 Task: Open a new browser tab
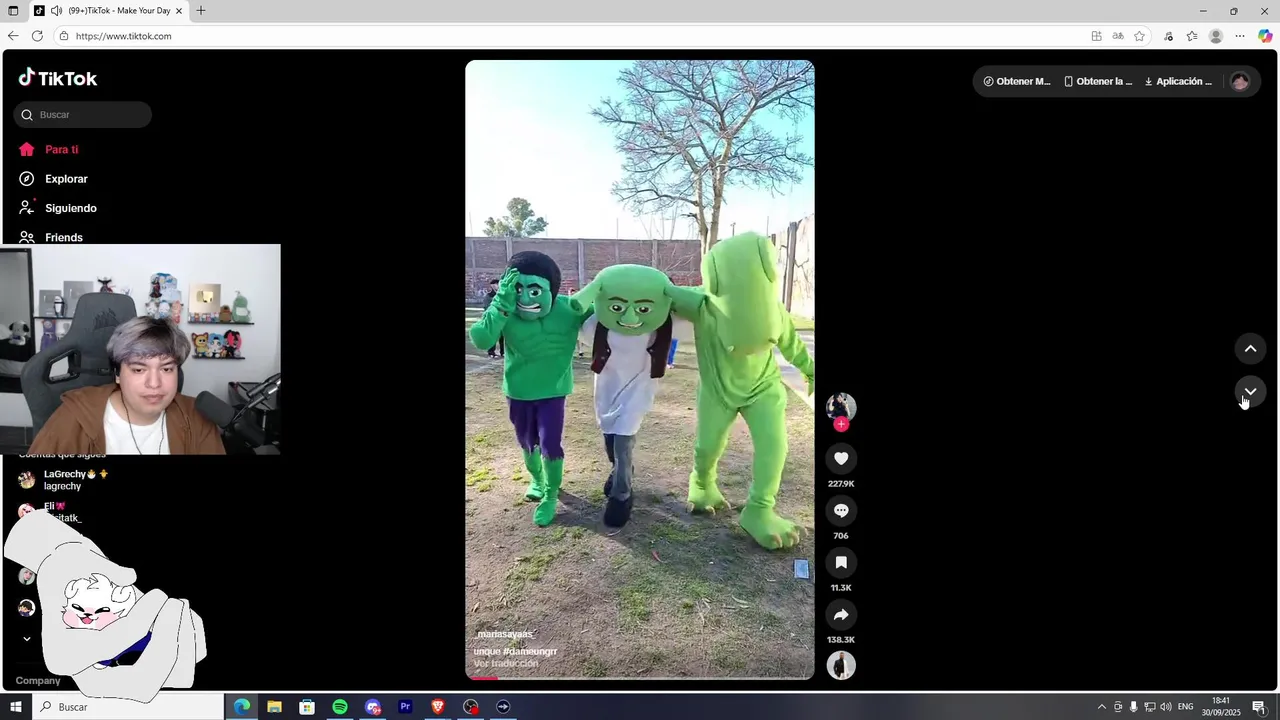[x=201, y=10]
